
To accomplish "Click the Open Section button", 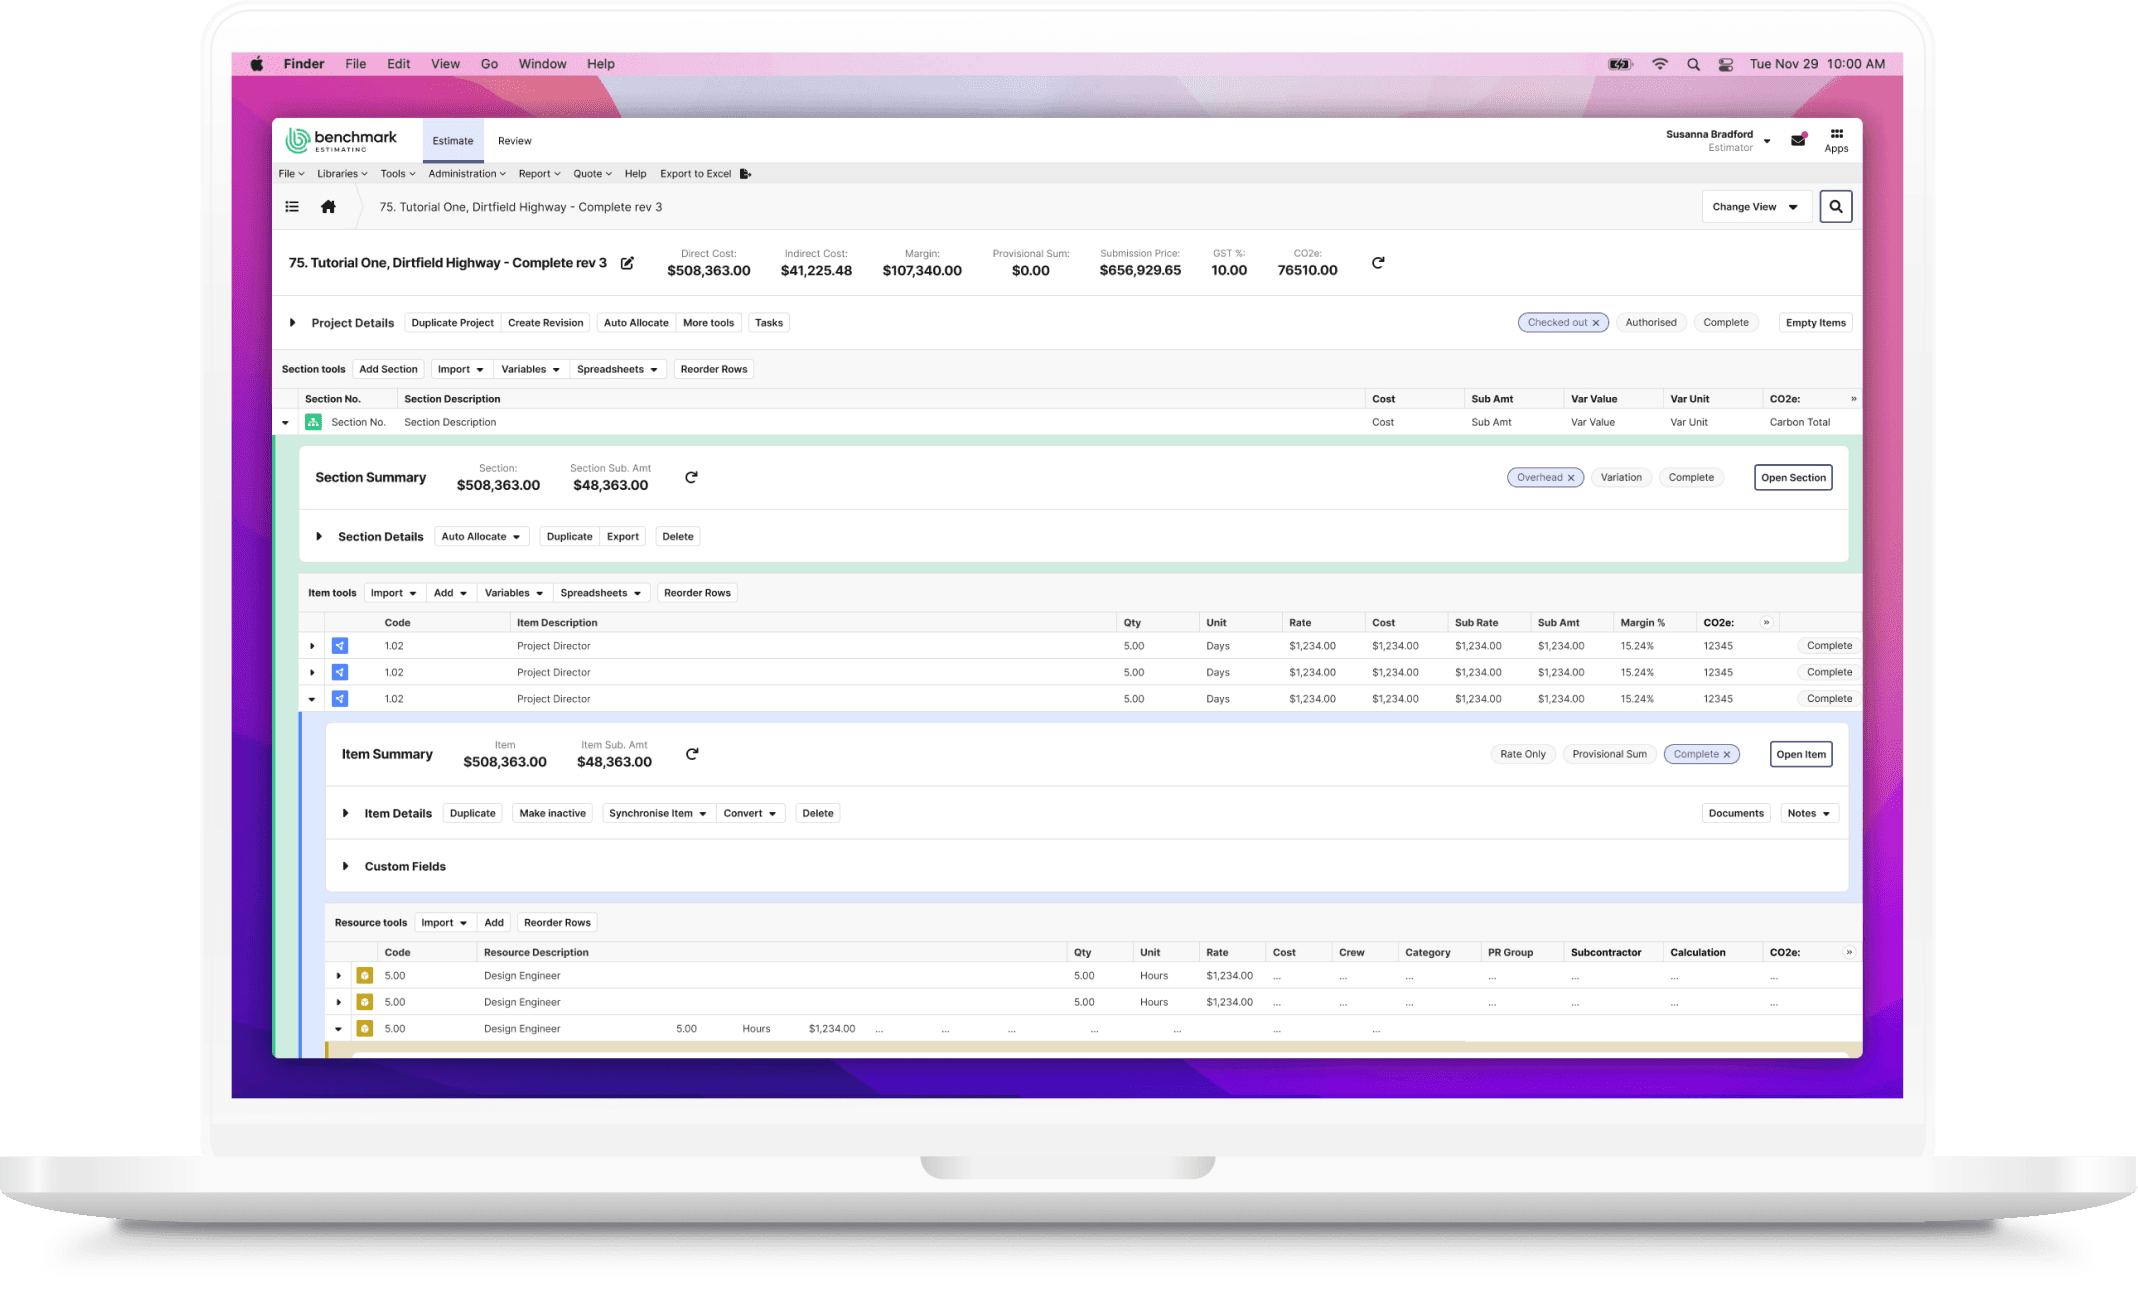I will point(1793,478).
